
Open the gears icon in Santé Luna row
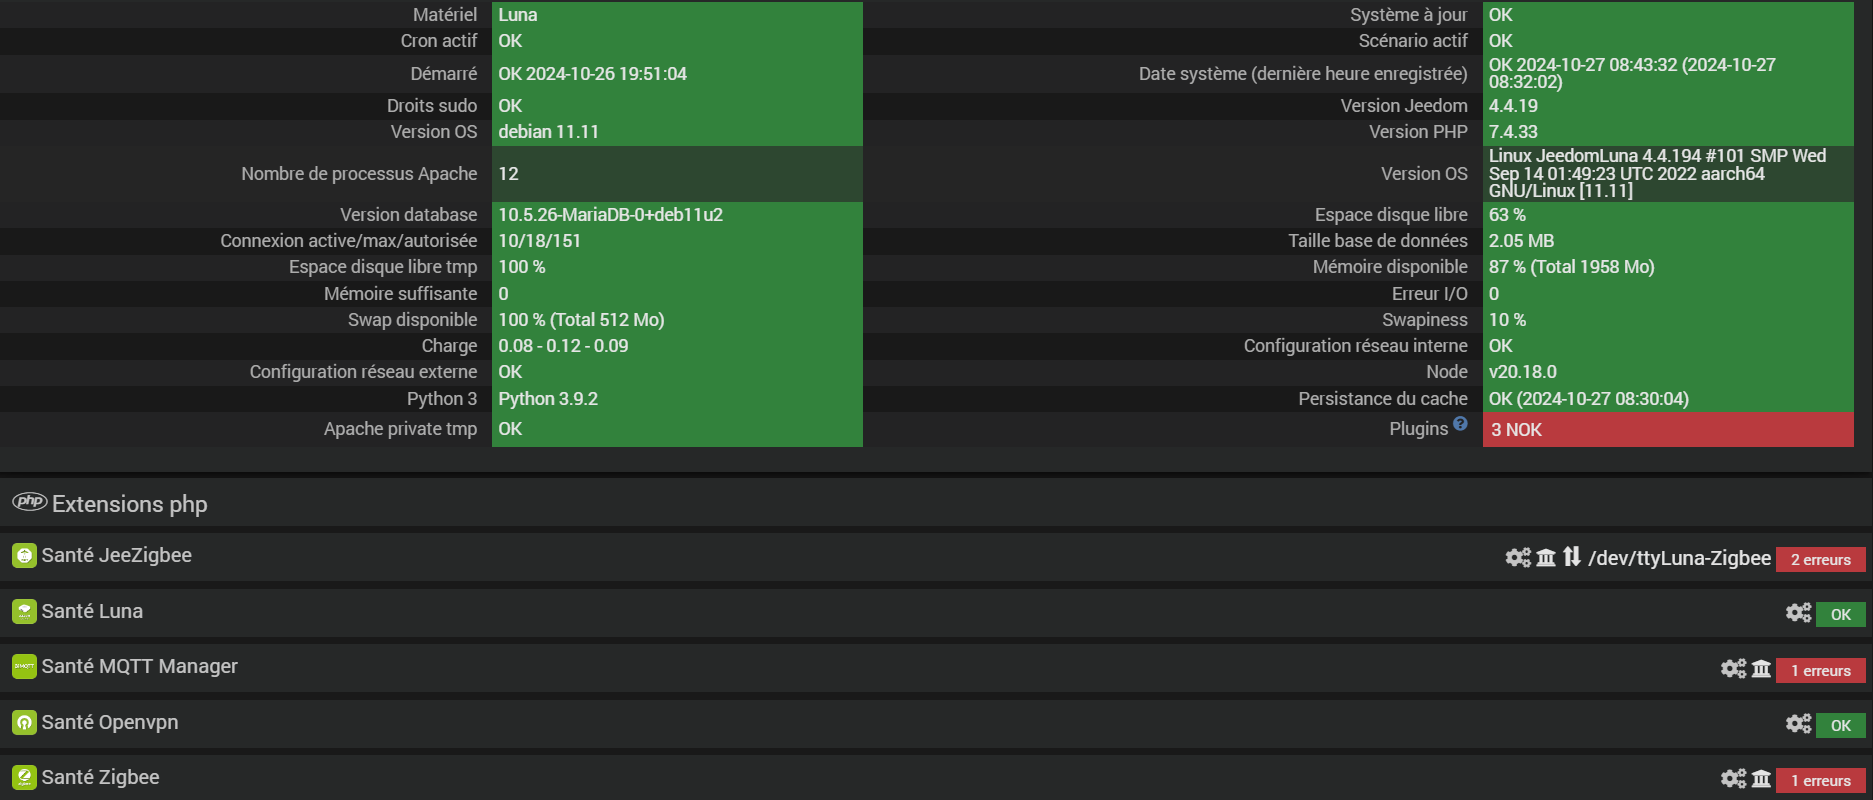(1798, 612)
